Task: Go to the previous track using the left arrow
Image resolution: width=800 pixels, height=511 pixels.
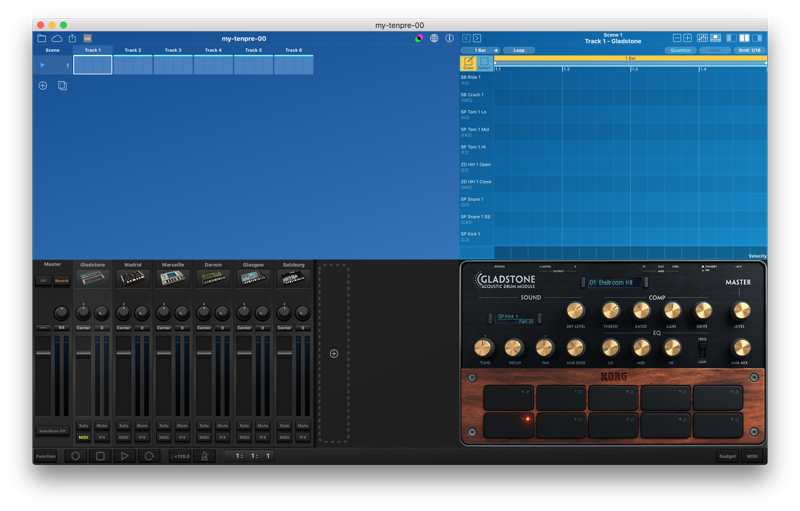Action: [x=466, y=38]
